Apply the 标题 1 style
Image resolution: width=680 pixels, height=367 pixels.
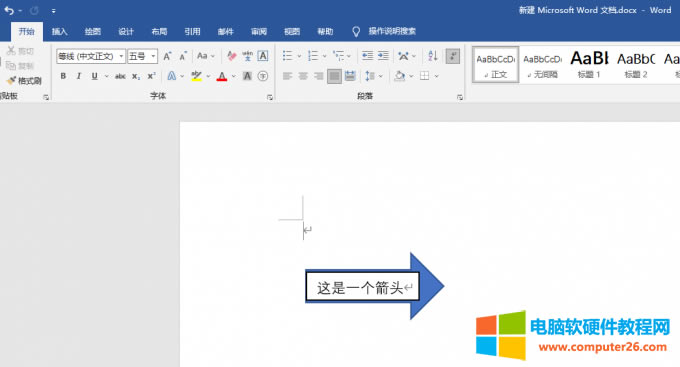[x=589, y=65]
